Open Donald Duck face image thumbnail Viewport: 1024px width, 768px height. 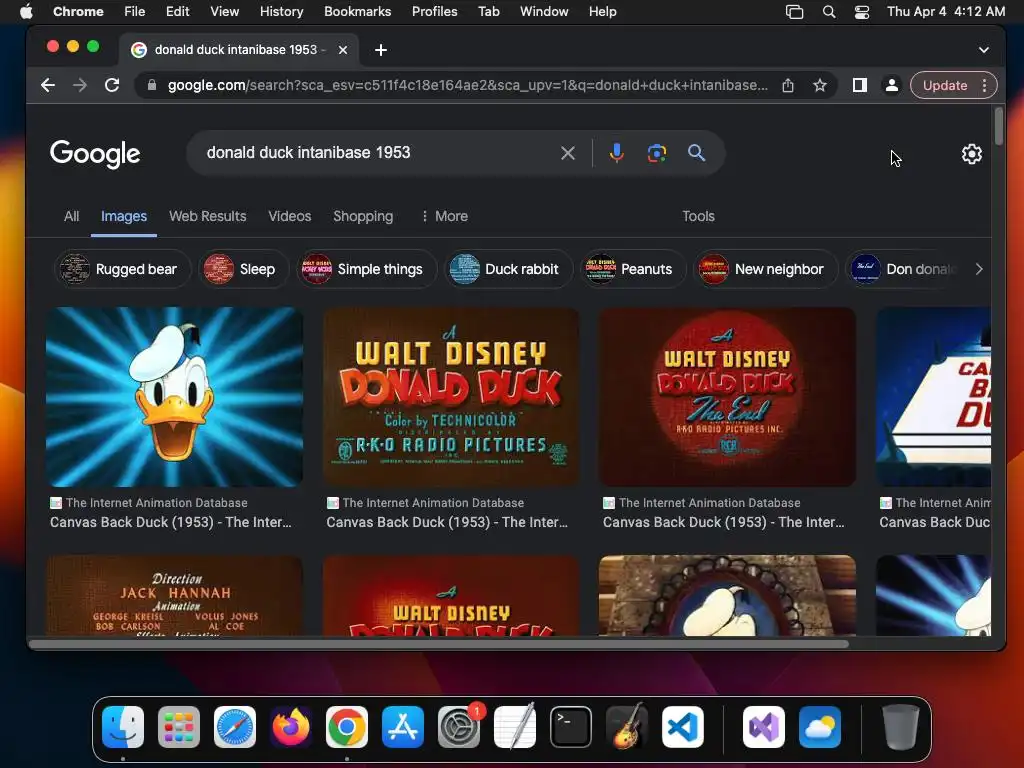(x=174, y=397)
